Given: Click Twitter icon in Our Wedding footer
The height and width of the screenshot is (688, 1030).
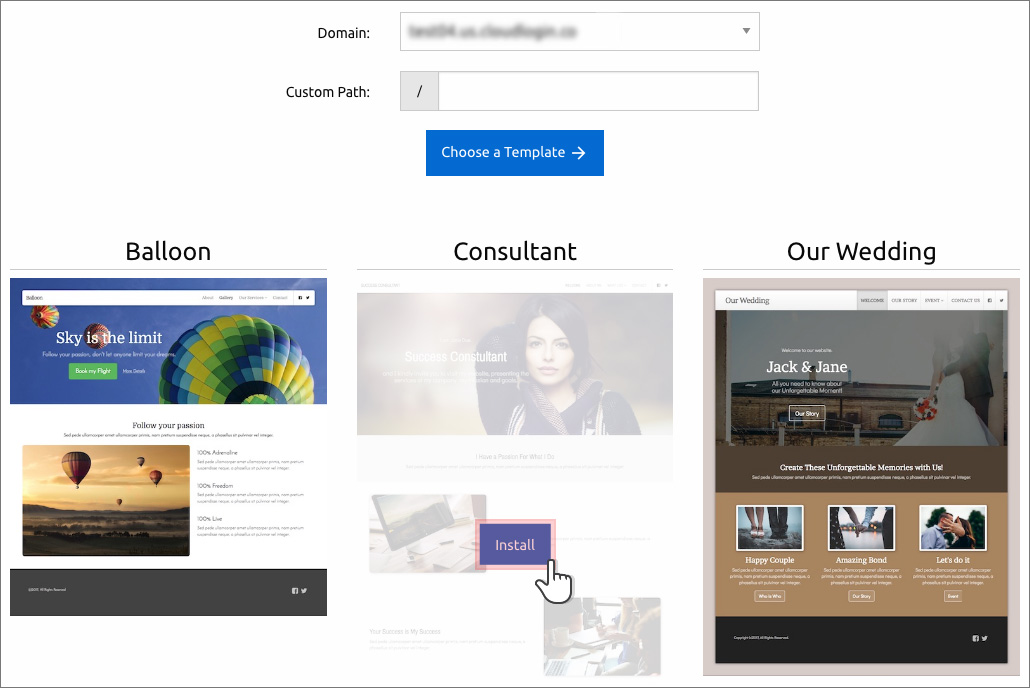Looking at the screenshot, I should [x=984, y=638].
